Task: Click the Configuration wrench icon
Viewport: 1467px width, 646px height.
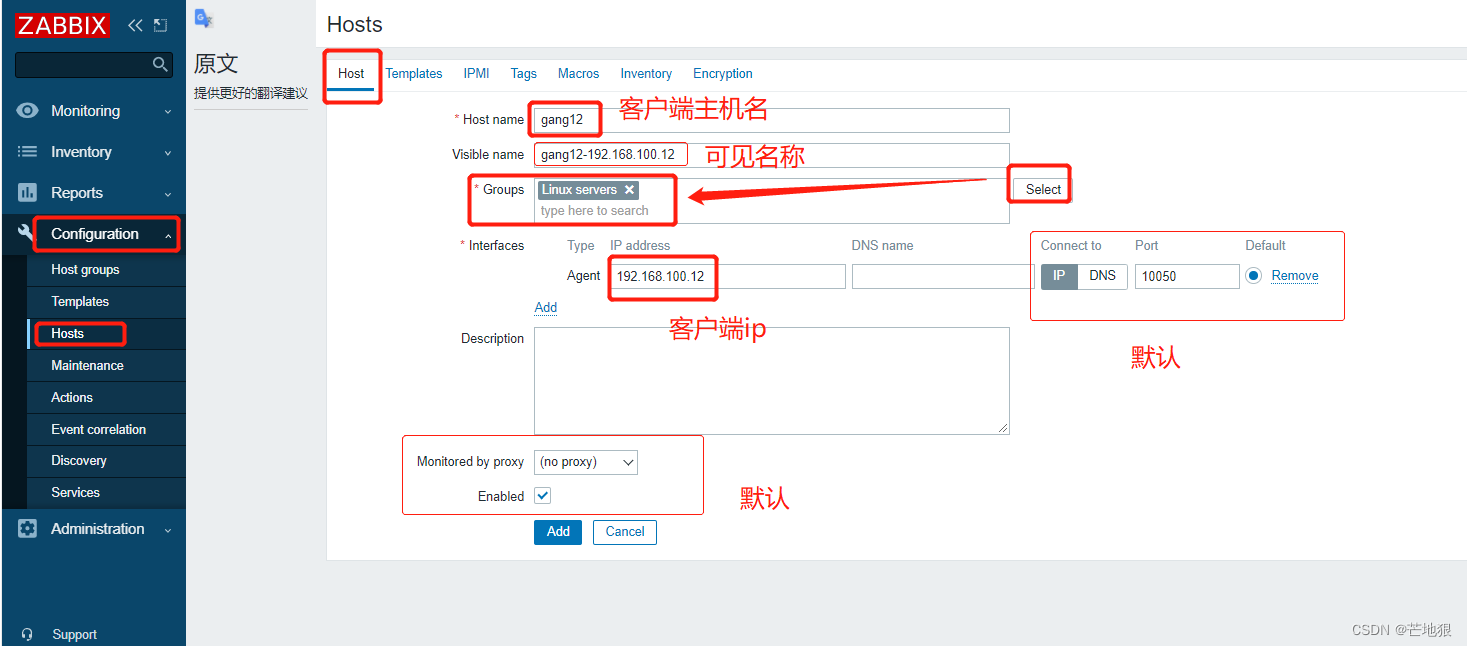Action: (x=27, y=233)
